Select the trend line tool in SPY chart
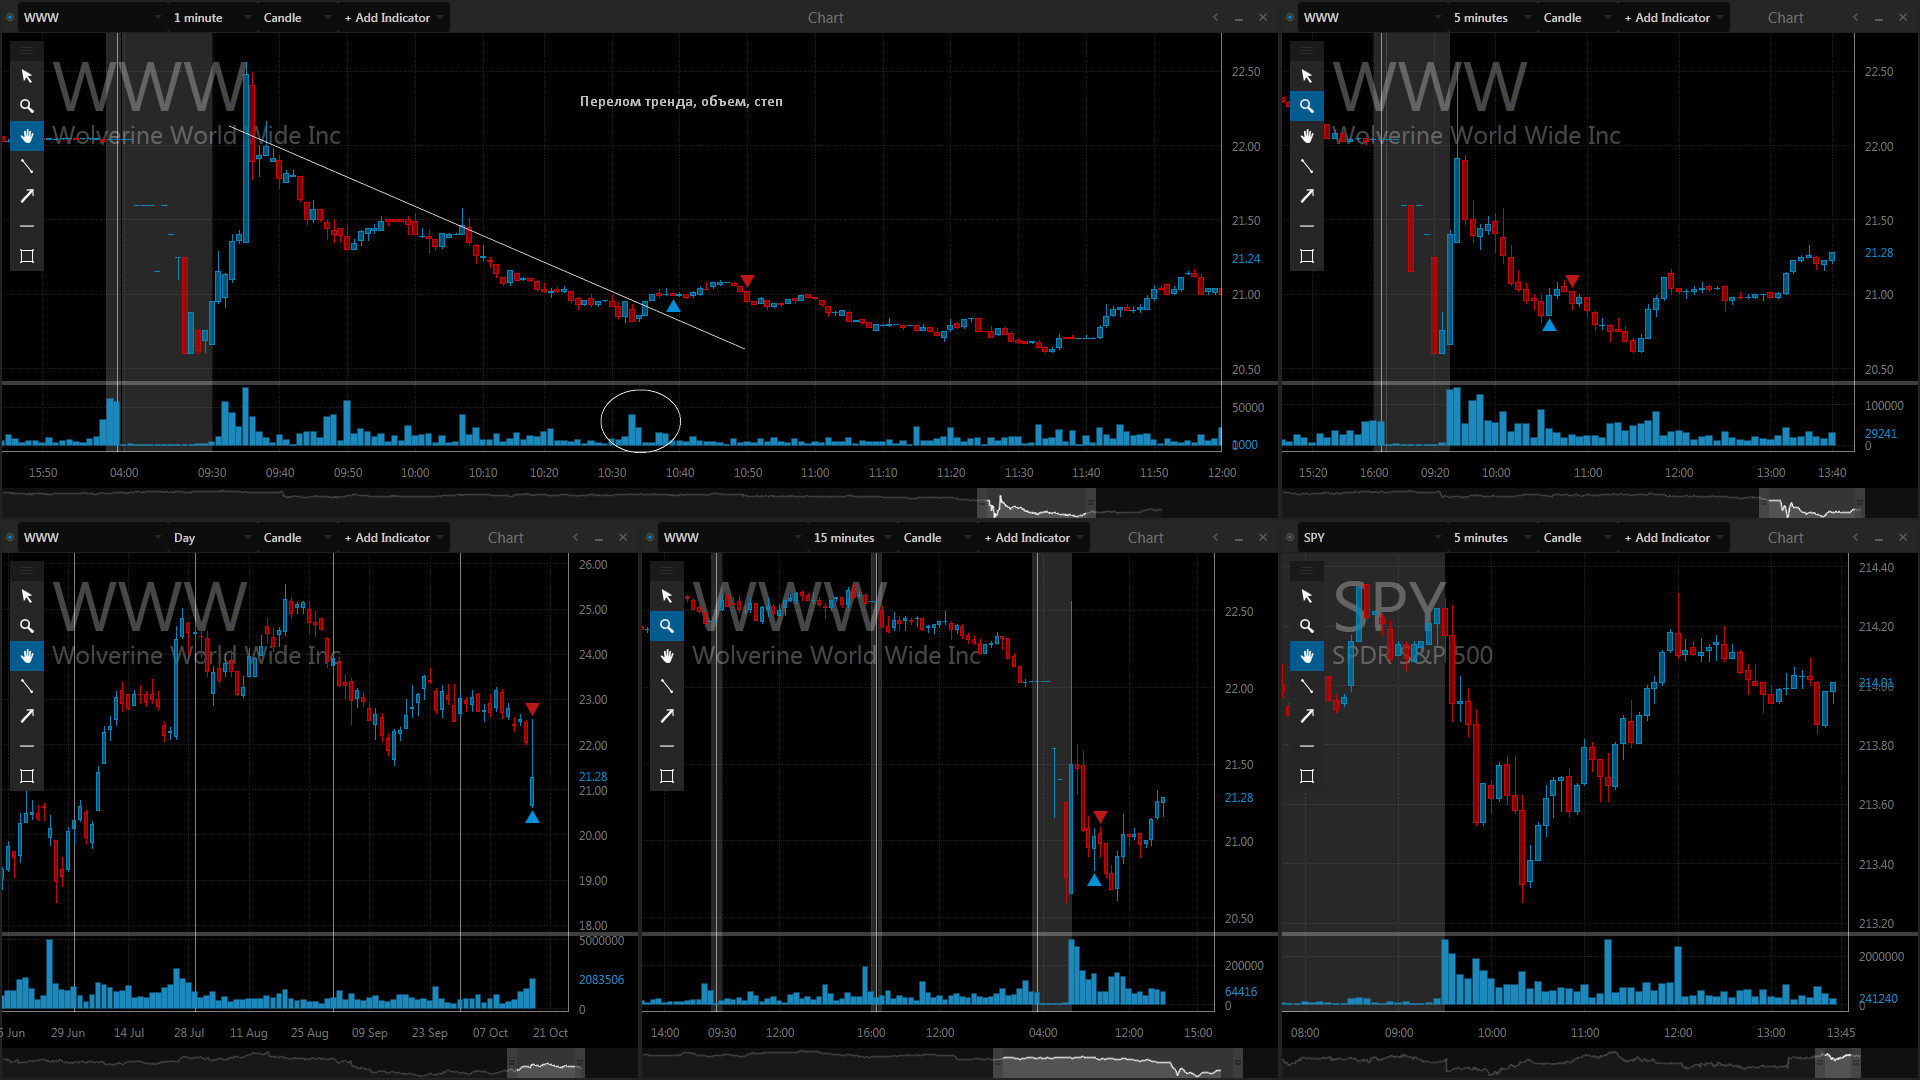Viewport: 1920px width, 1080px height. (1307, 686)
